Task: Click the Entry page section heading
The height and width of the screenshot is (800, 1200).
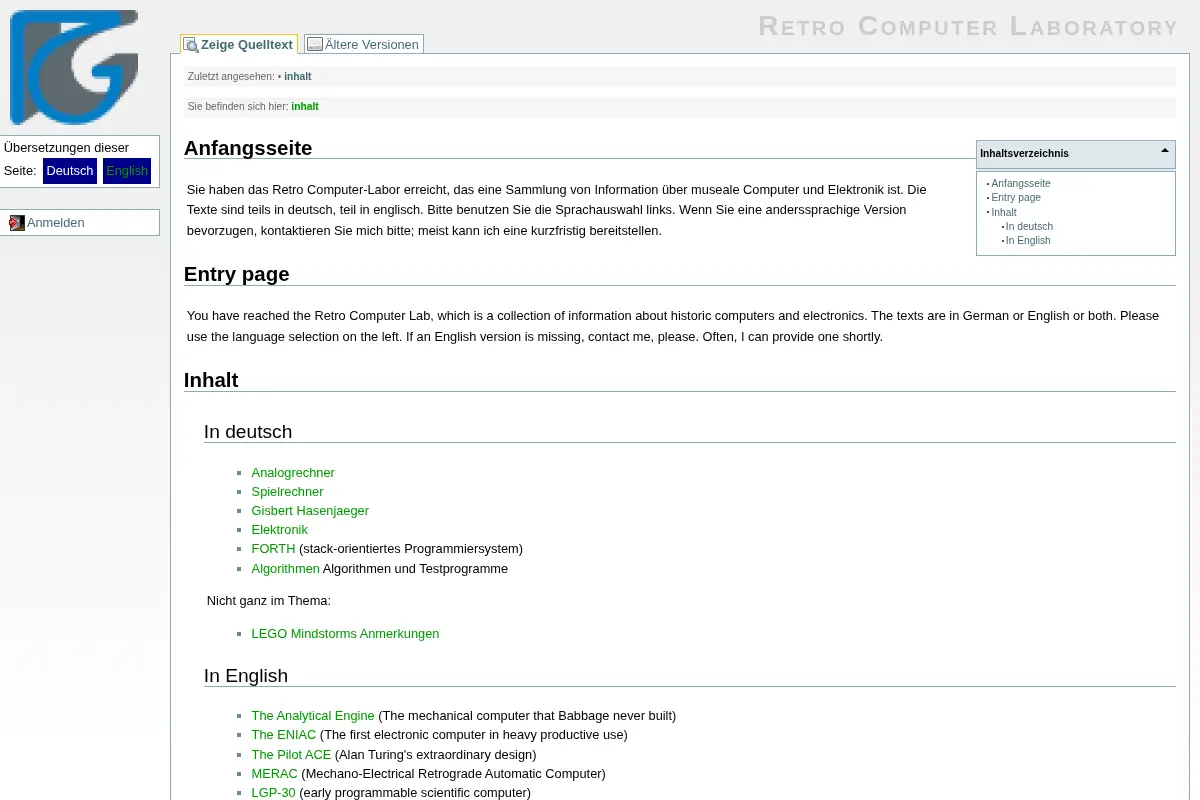Action: coord(237,274)
